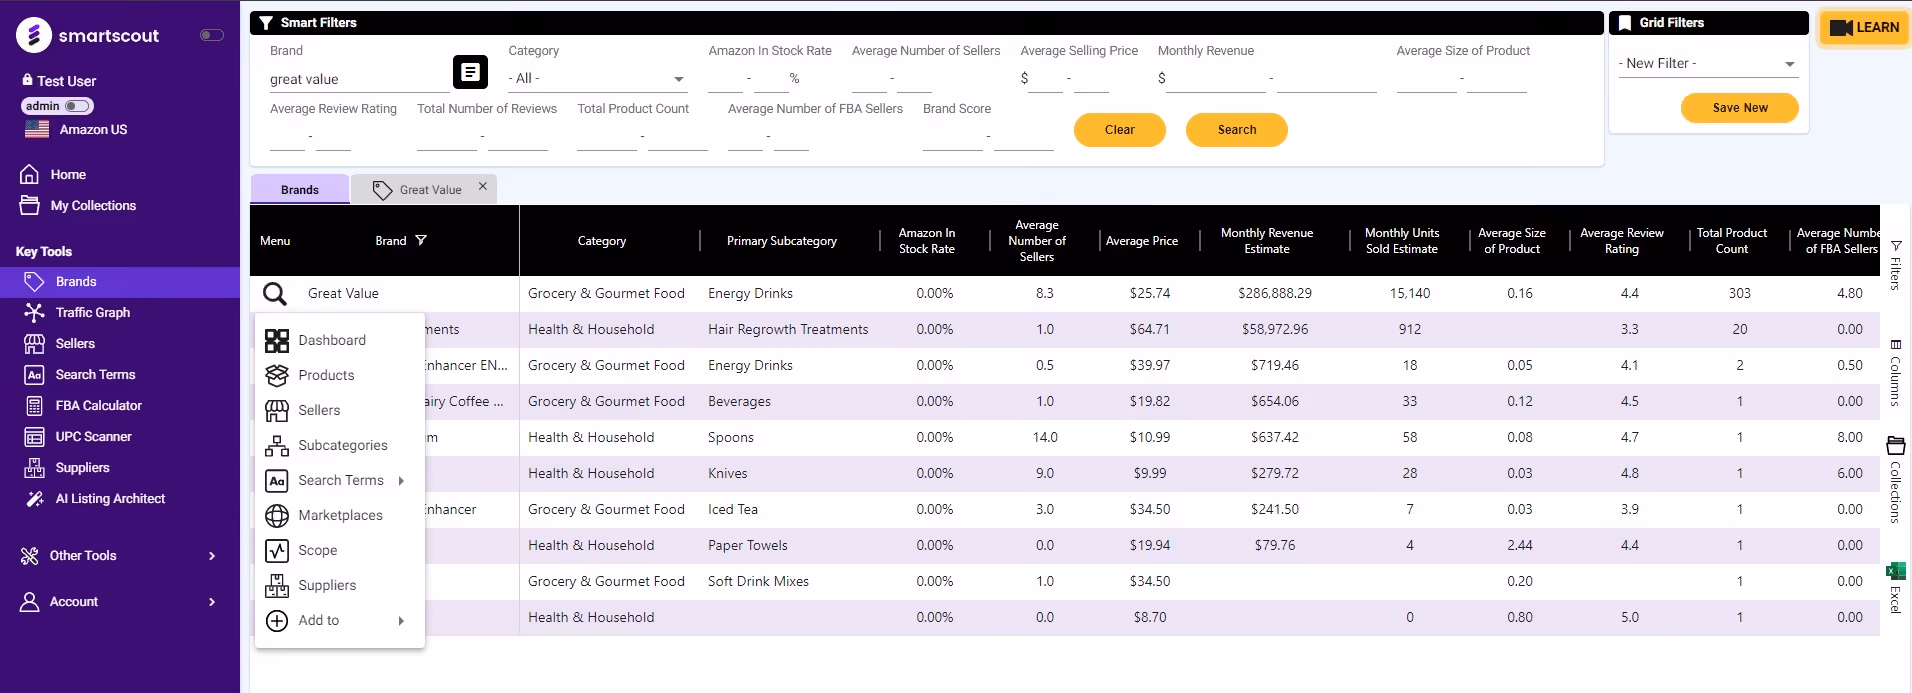Click the Great Value brand cell
Screen dimensions: 1912x693
343,294
